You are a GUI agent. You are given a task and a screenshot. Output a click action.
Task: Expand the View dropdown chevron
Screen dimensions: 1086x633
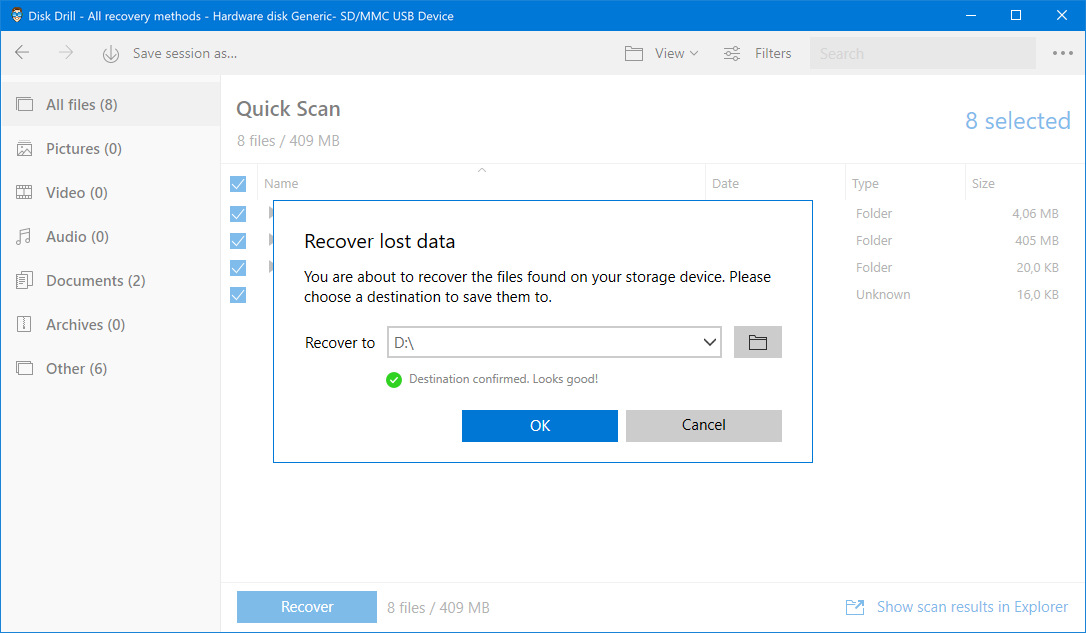pos(694,53)
